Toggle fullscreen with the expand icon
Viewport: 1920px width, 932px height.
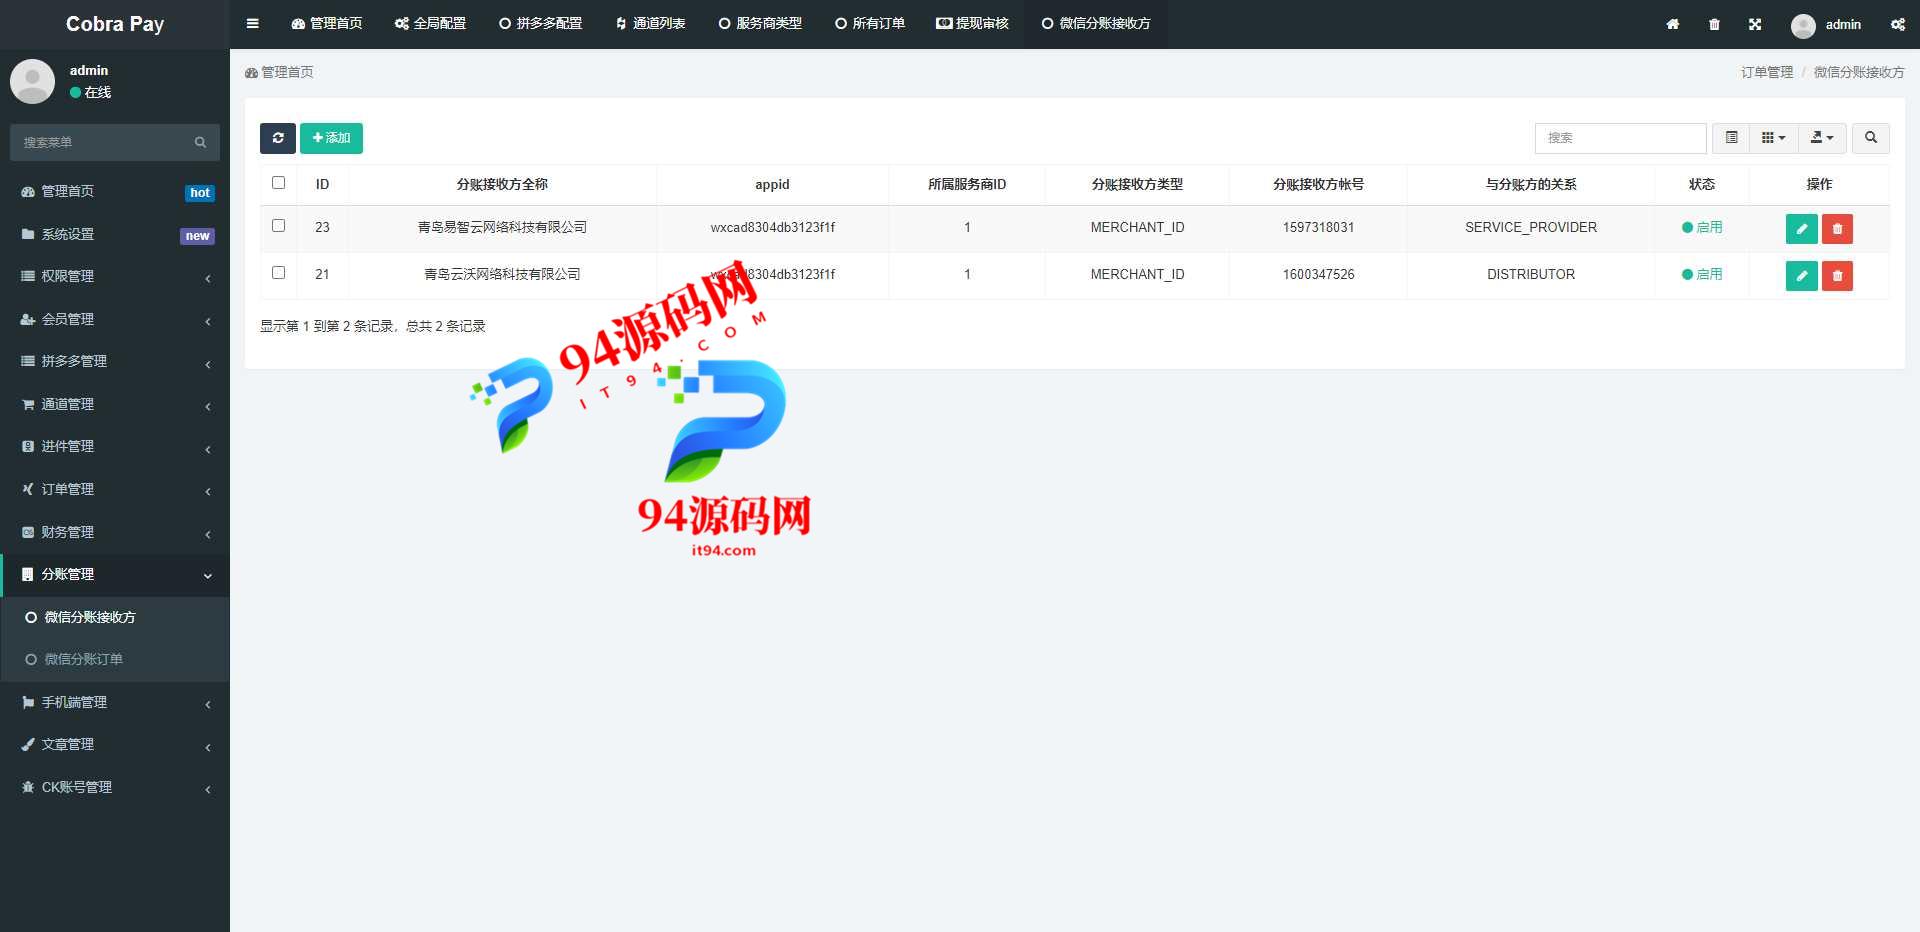(x=1755, y=24)
